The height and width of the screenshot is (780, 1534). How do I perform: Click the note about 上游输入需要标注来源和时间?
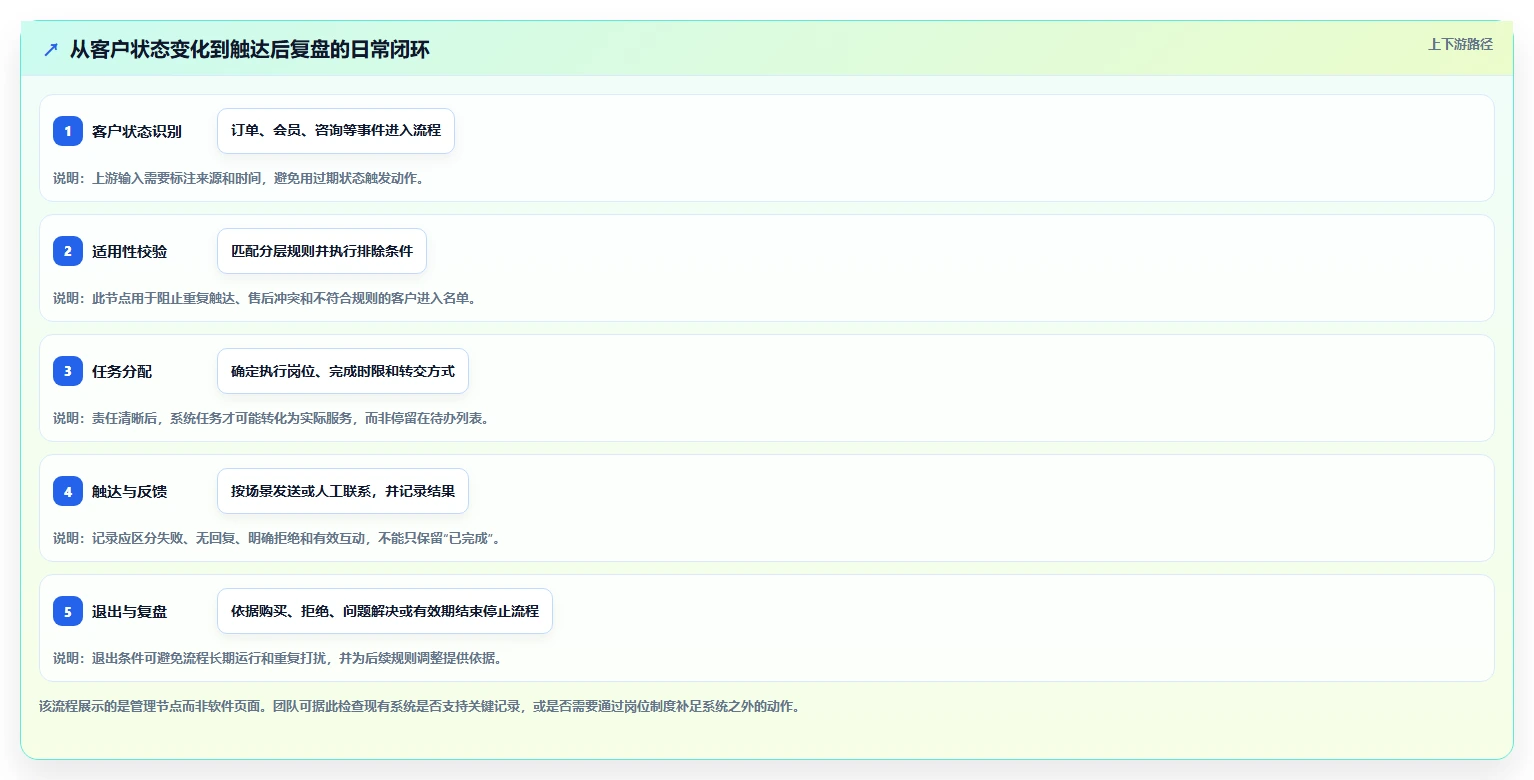tap(239, 178)
